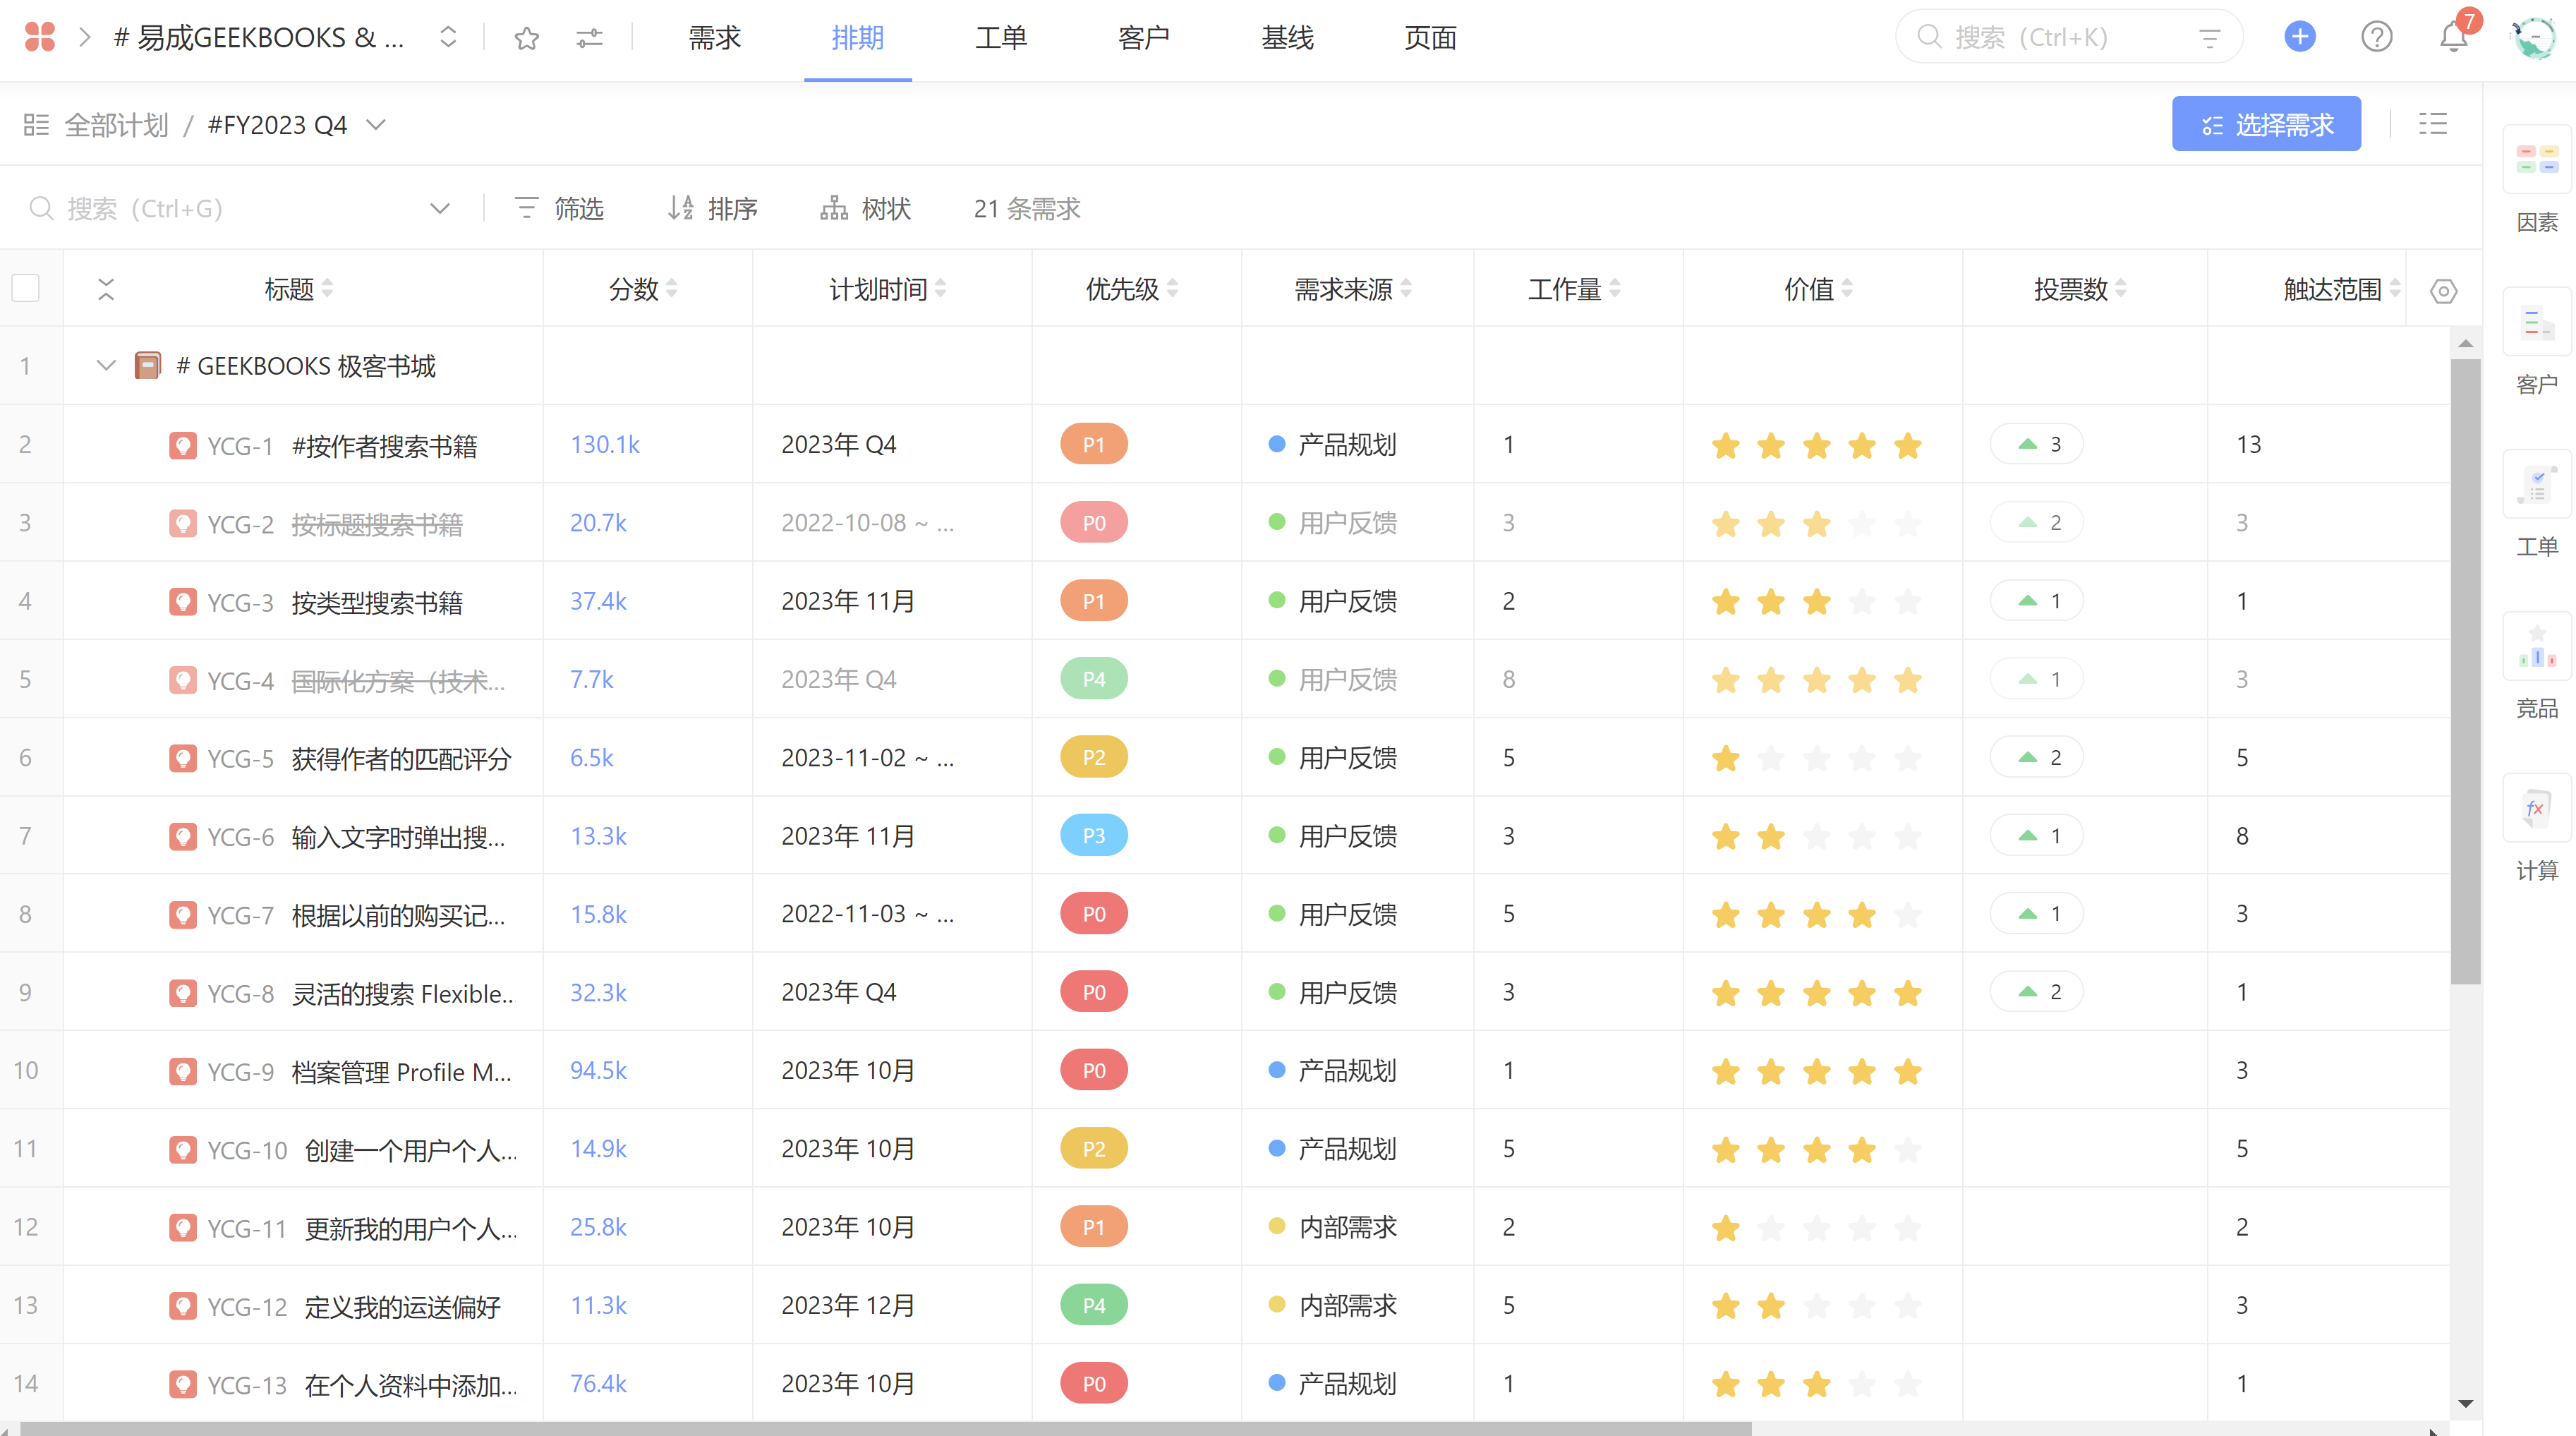Open workspace settings sliders icon
The height and width of the screenshot is (1436, 2576).
tap(589, 38)
